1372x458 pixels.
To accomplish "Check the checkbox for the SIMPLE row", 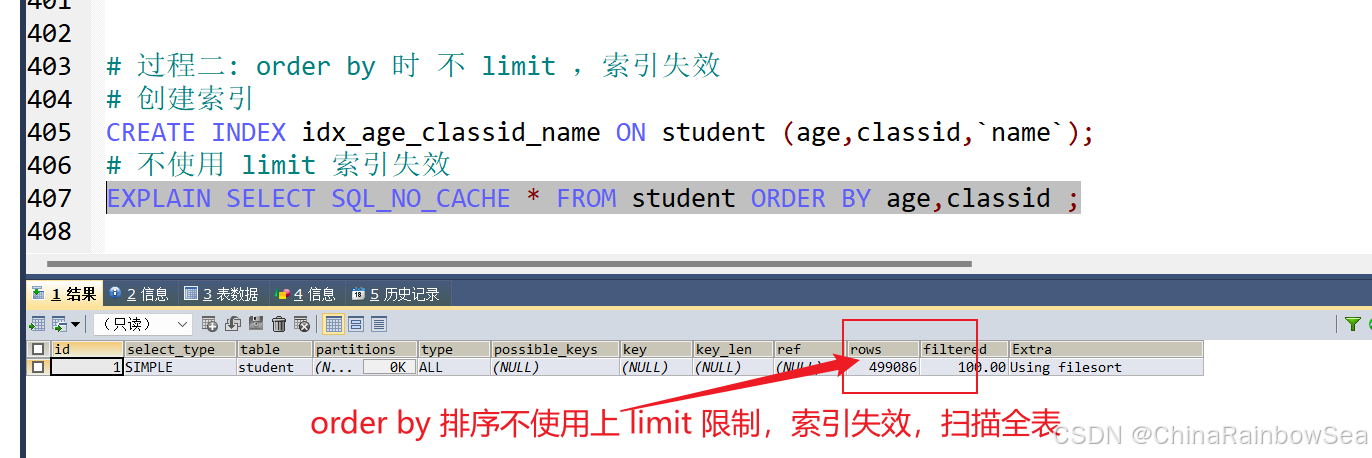I will click(38, 367).
